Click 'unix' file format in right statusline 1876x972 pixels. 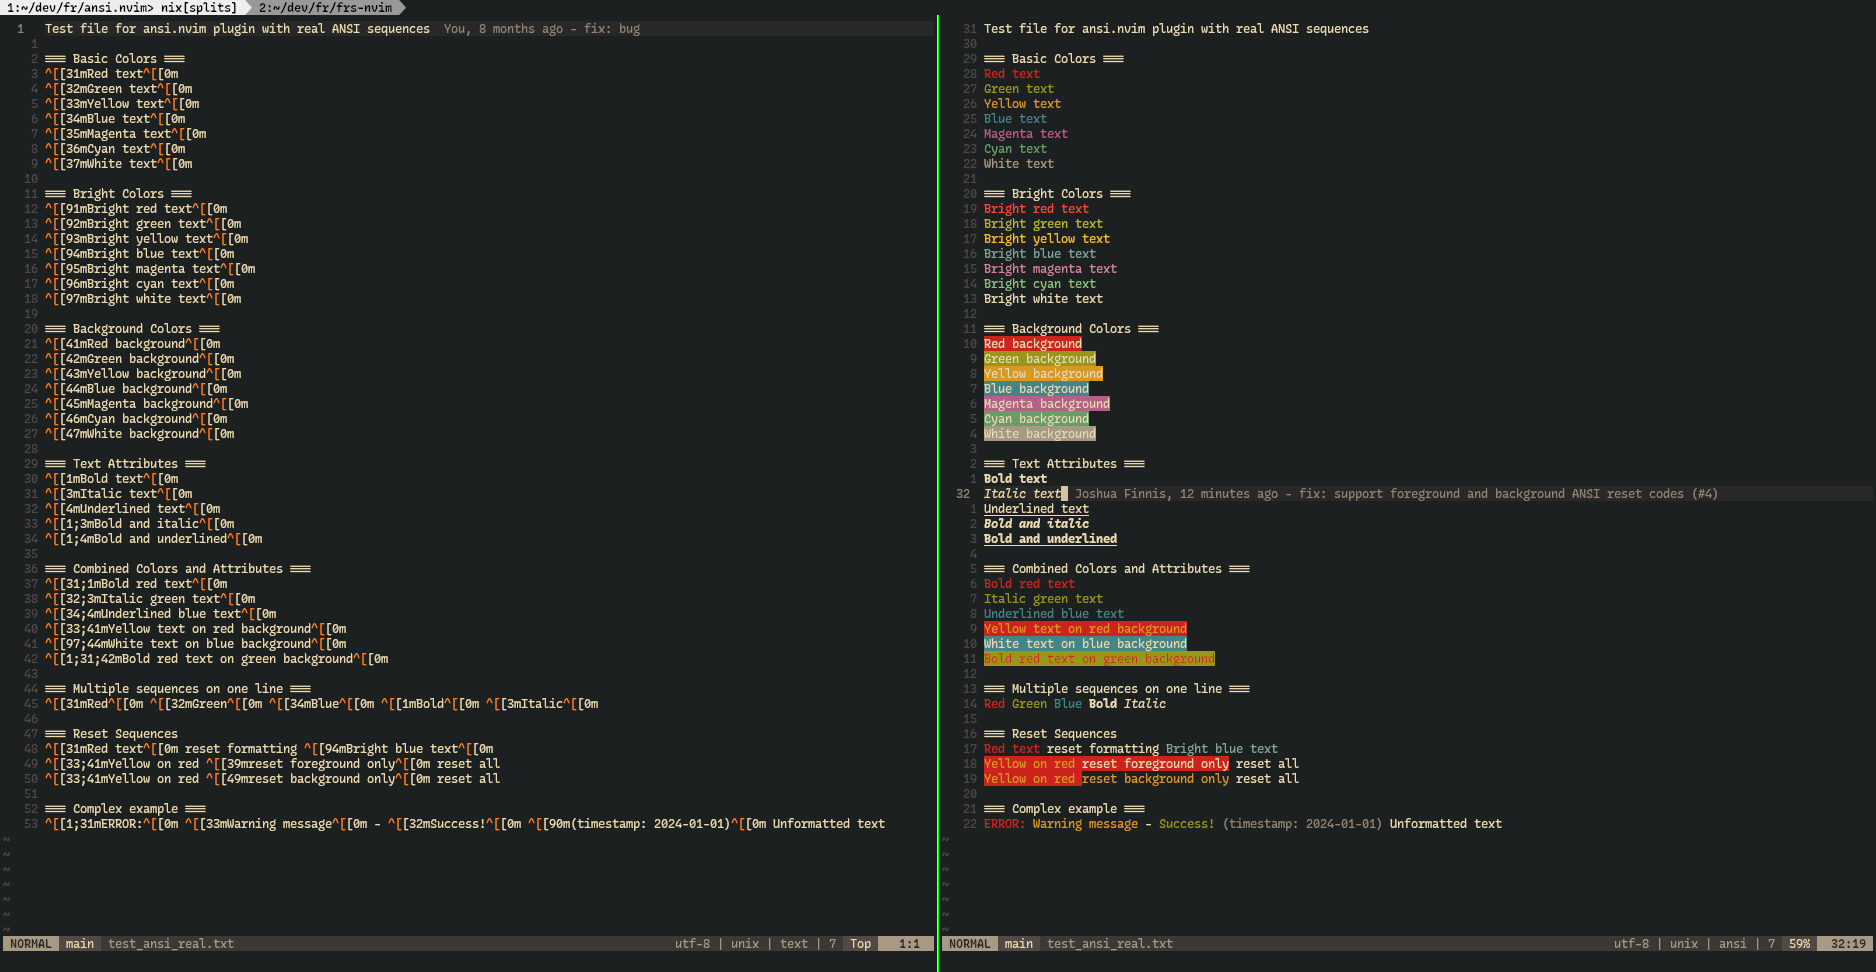[1684, 944]
